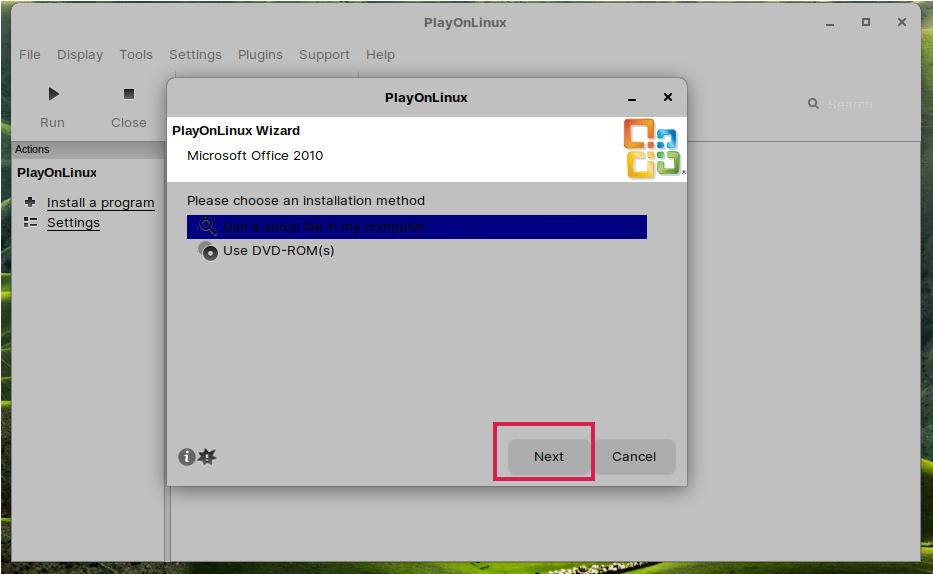Minimize the main PlayOnLinux window
The height and width of the screenshot is (574, 933).
tap(830, 23)
